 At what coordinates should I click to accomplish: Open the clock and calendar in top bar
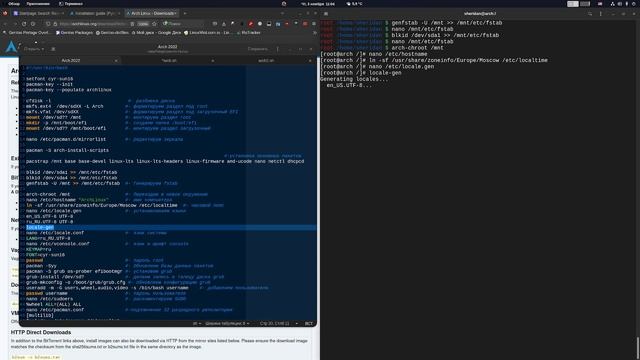coord(318,4)
